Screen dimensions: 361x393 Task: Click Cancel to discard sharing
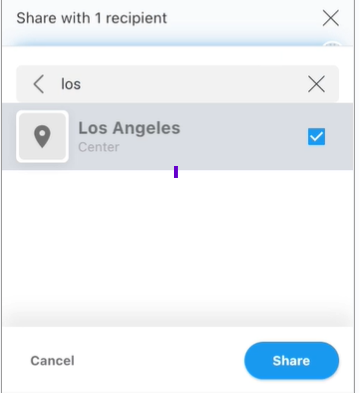point(52,361)
